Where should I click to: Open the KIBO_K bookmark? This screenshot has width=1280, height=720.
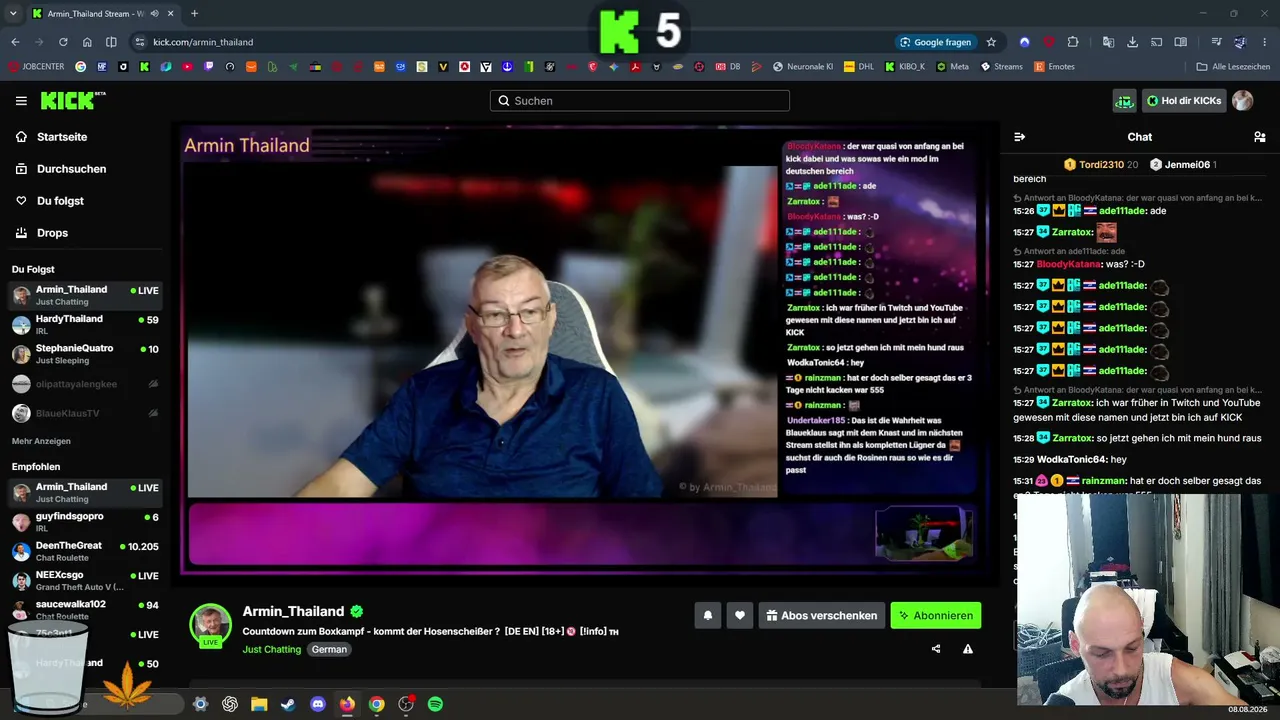[905, 67]
